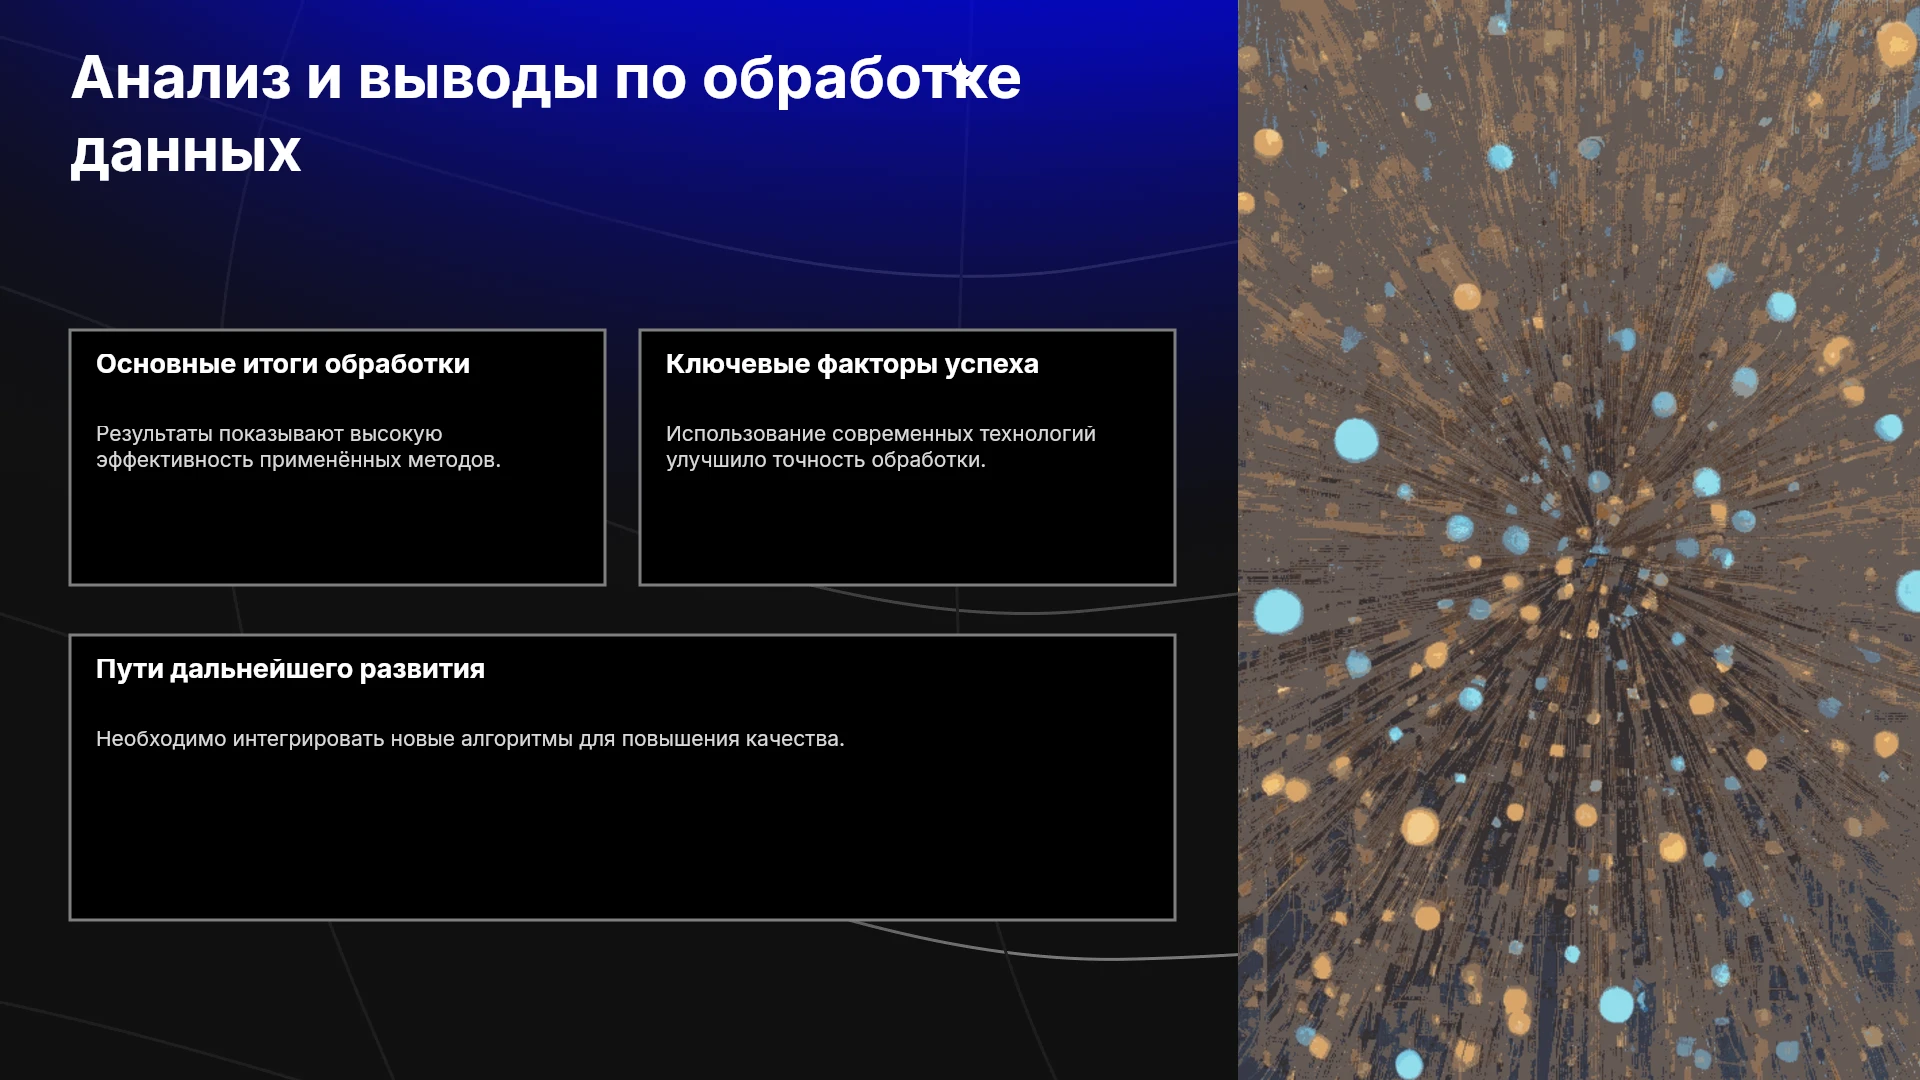Viewport: 1920px width, 1080px height.
Task: Select the text "Результаты показывают высокую эффективность"
Action: pyautogui.click(x=269, y=447)
